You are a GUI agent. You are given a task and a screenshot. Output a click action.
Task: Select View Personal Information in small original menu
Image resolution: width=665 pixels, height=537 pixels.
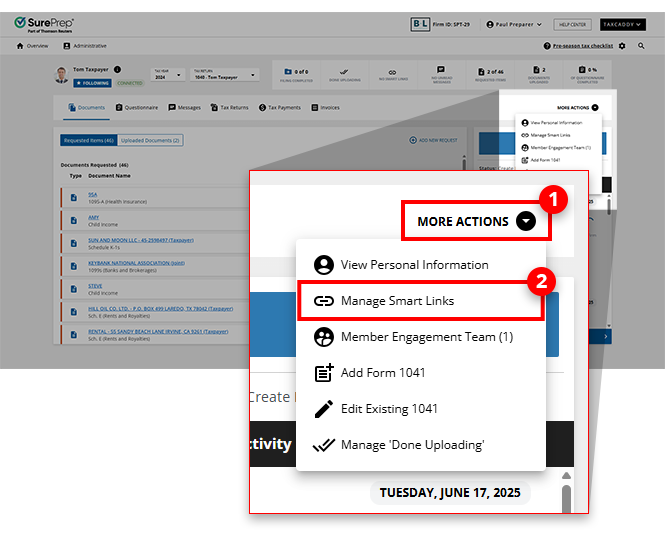point(558,123)
